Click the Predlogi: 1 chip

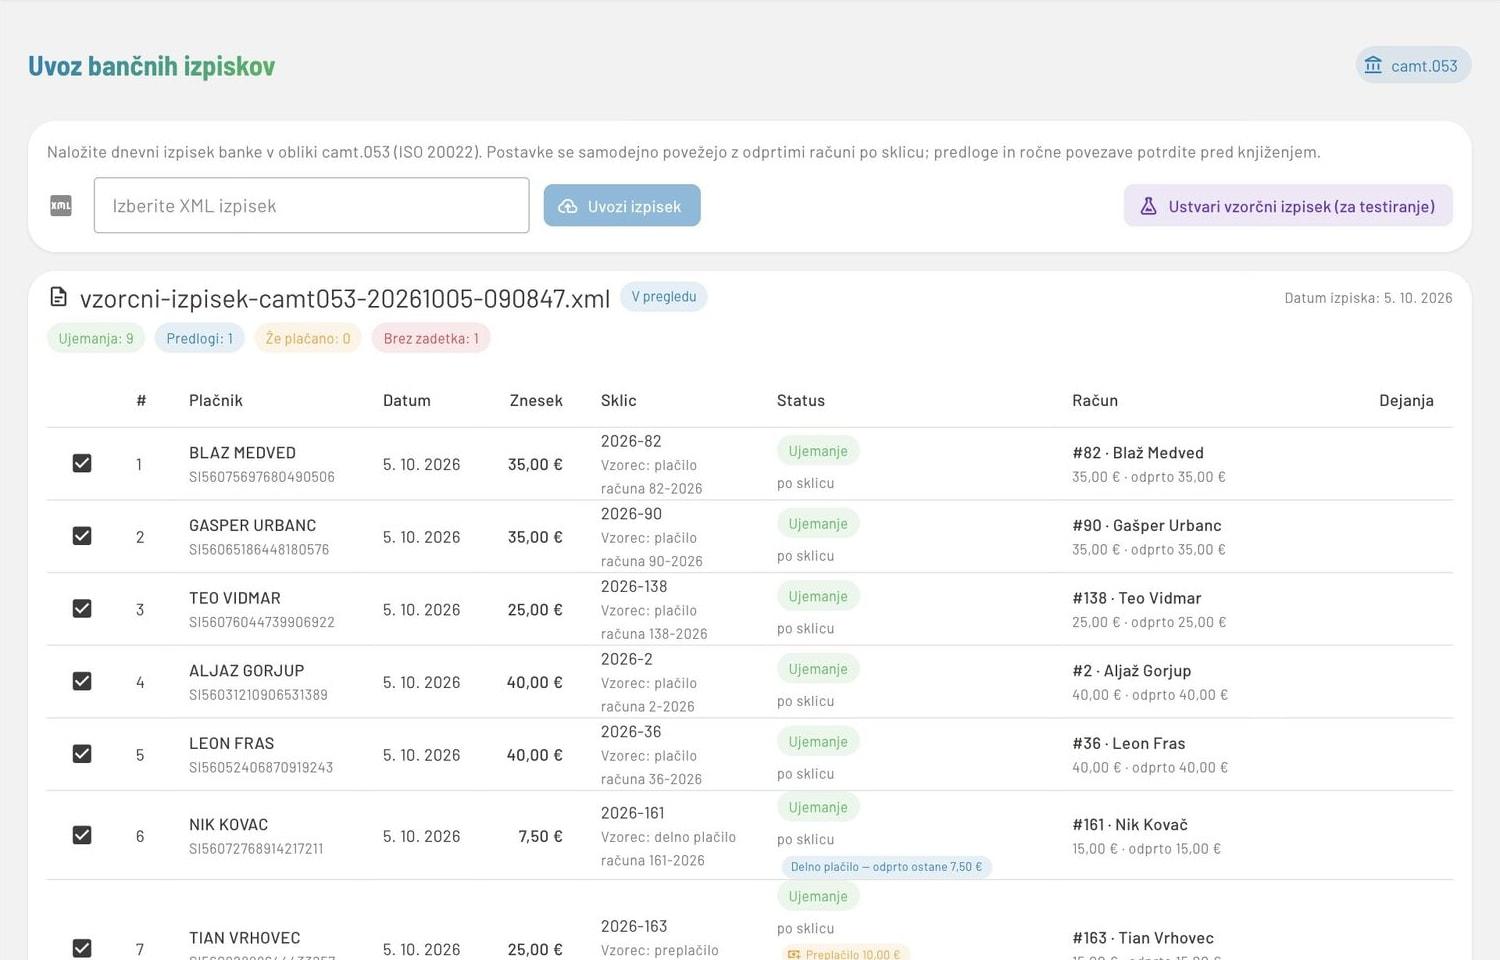[200, 338]
